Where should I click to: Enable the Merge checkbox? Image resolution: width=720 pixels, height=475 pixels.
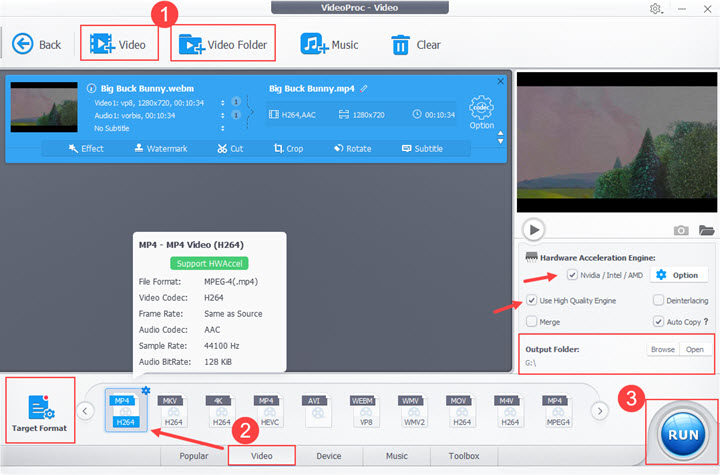[531, 322]
